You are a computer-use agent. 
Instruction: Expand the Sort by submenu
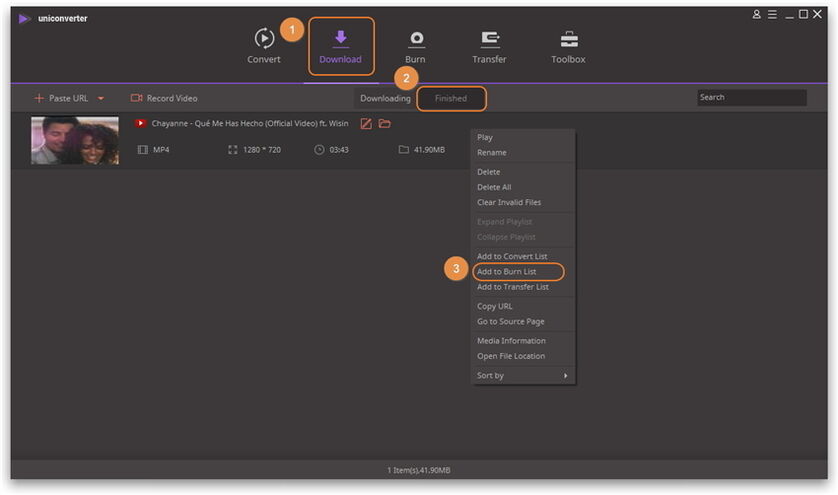point(523,376)
